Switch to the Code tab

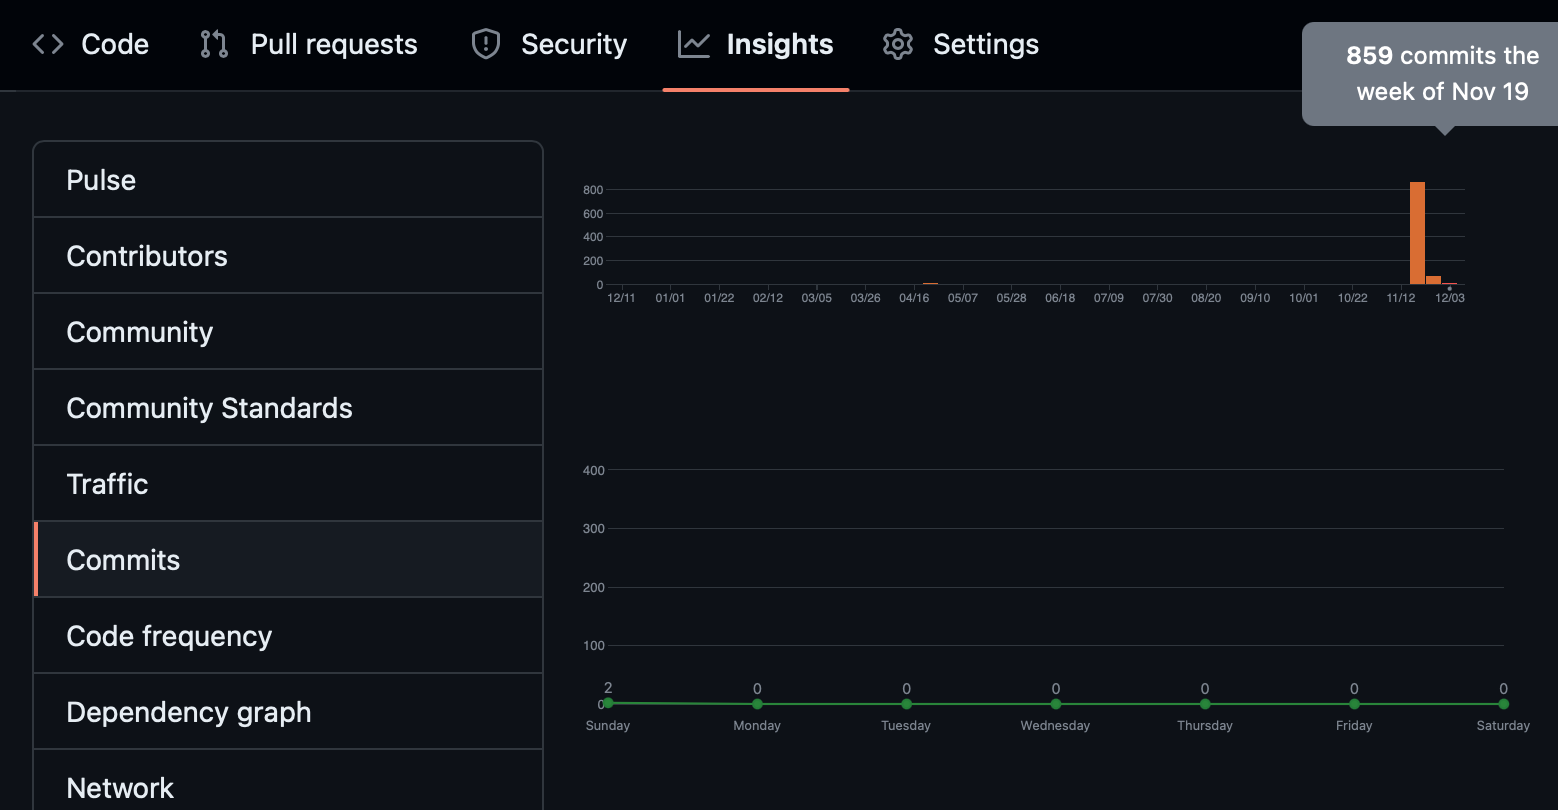pos(114,44)
